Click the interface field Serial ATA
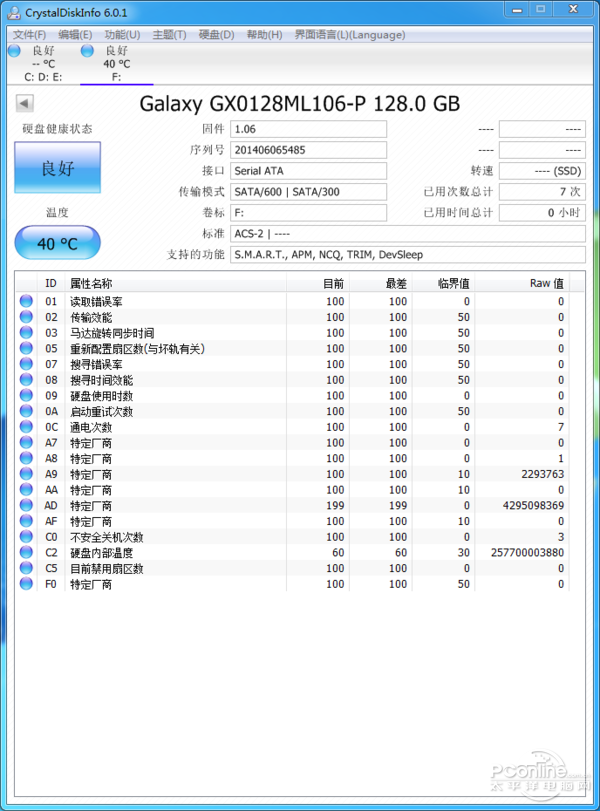Image resolution: width=600 pixels, height=811 pixels. tap(308, 171)
